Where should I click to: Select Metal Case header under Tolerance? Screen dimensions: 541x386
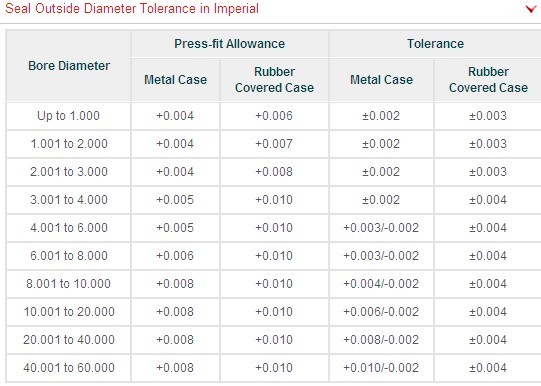[381, 80]
